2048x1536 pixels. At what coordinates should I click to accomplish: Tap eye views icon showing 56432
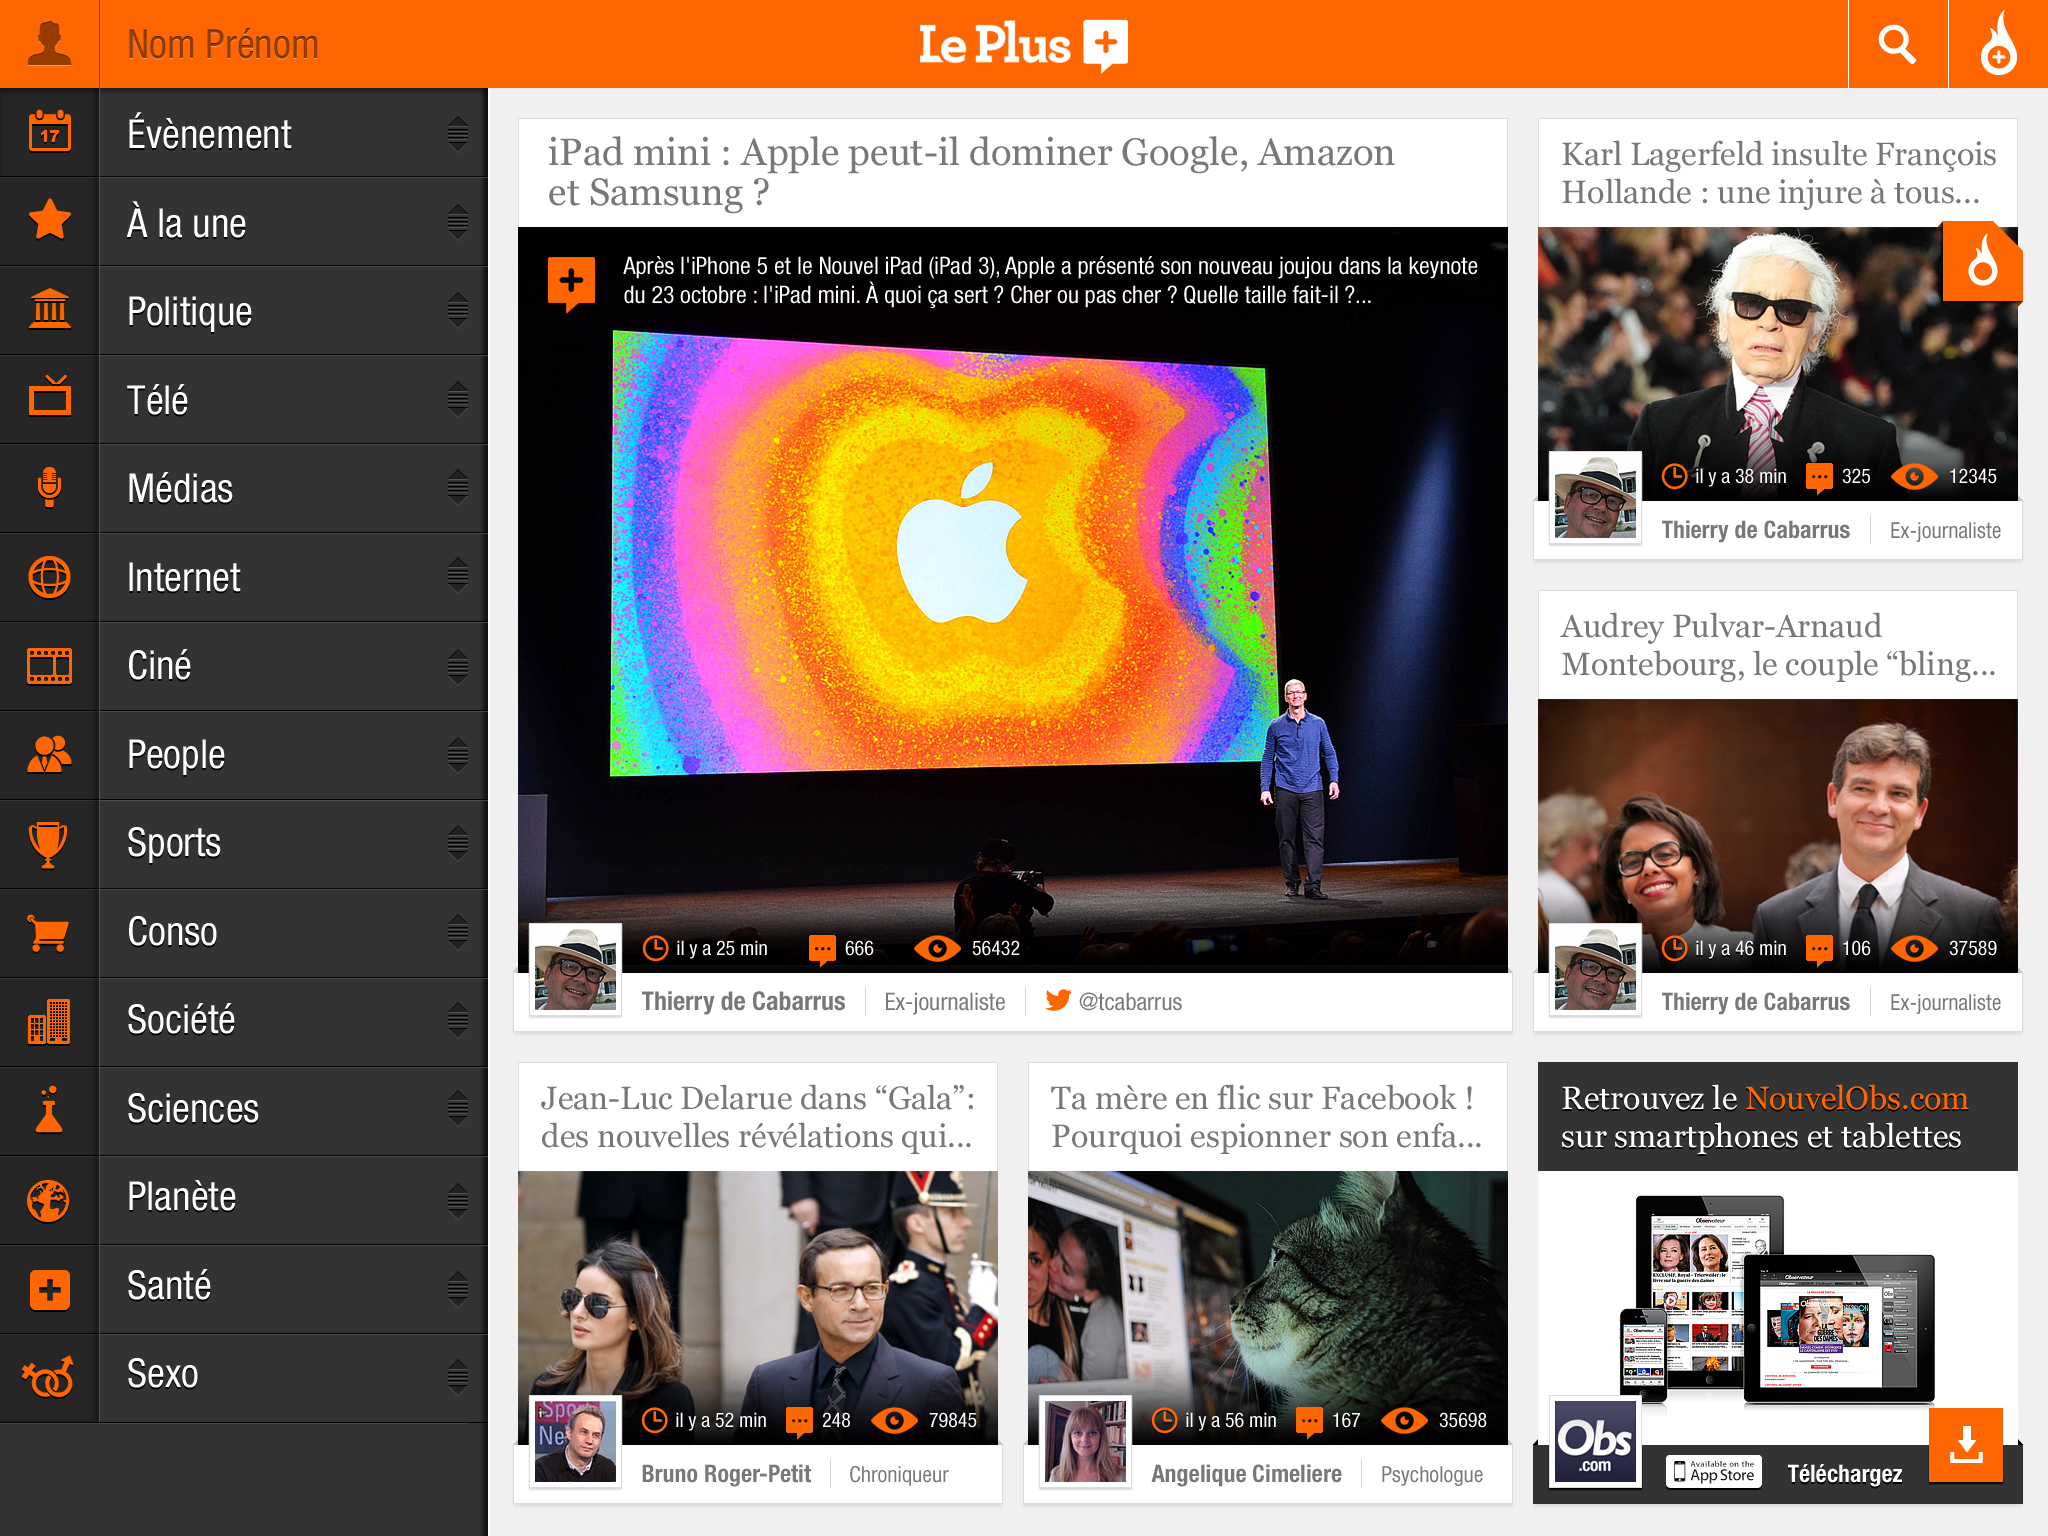[x=937, y=948]
